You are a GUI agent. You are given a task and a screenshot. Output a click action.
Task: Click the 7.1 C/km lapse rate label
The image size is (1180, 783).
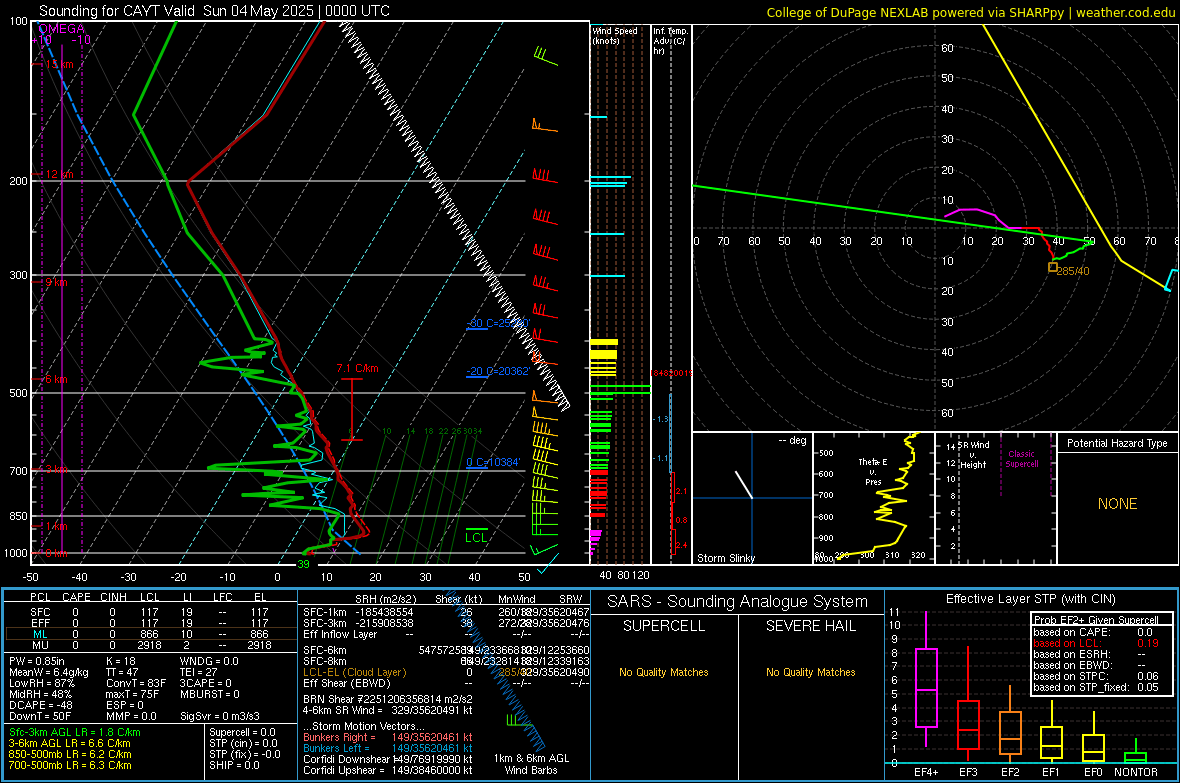point(357,368)
